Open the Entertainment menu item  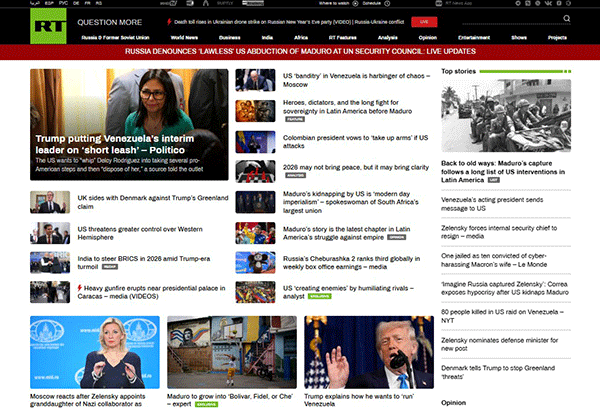pos(473,35)
